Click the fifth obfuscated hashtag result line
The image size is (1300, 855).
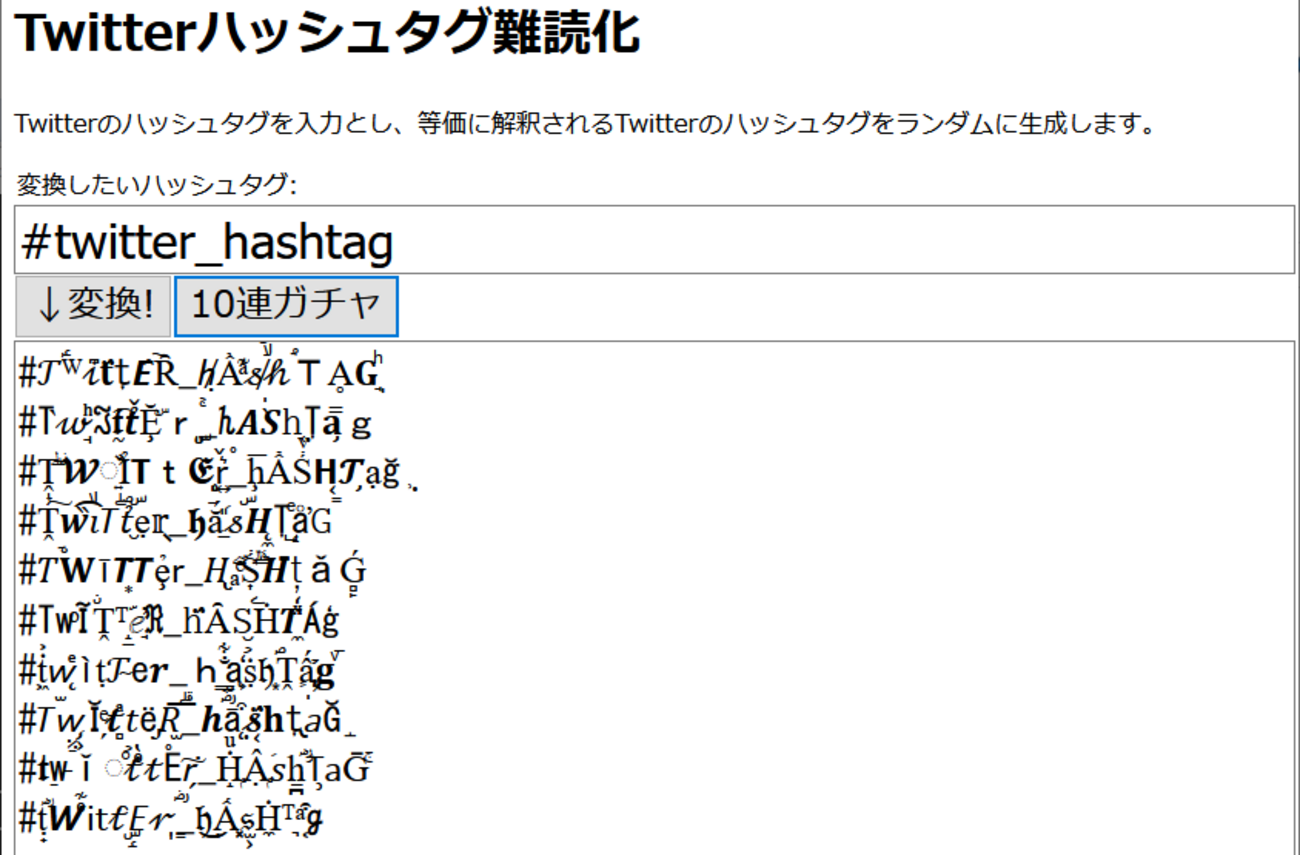click(192, 571)
